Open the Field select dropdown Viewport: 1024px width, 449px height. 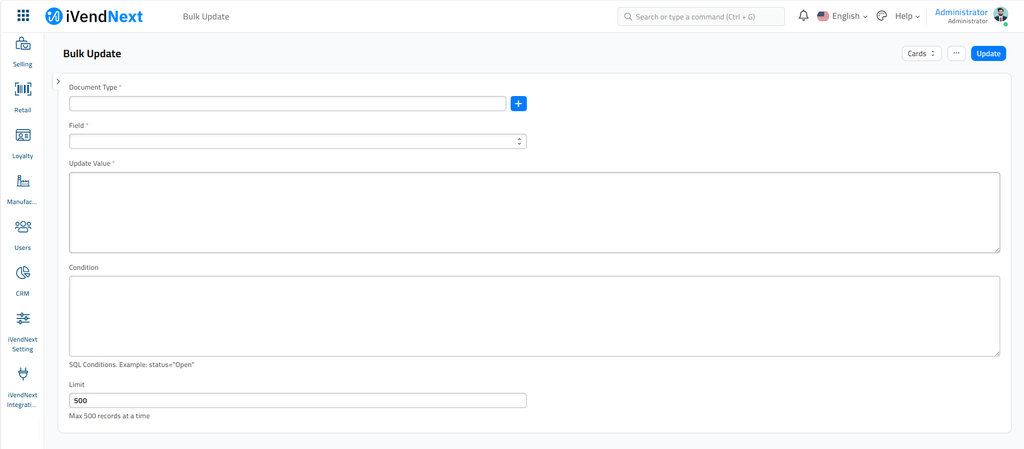298,142
